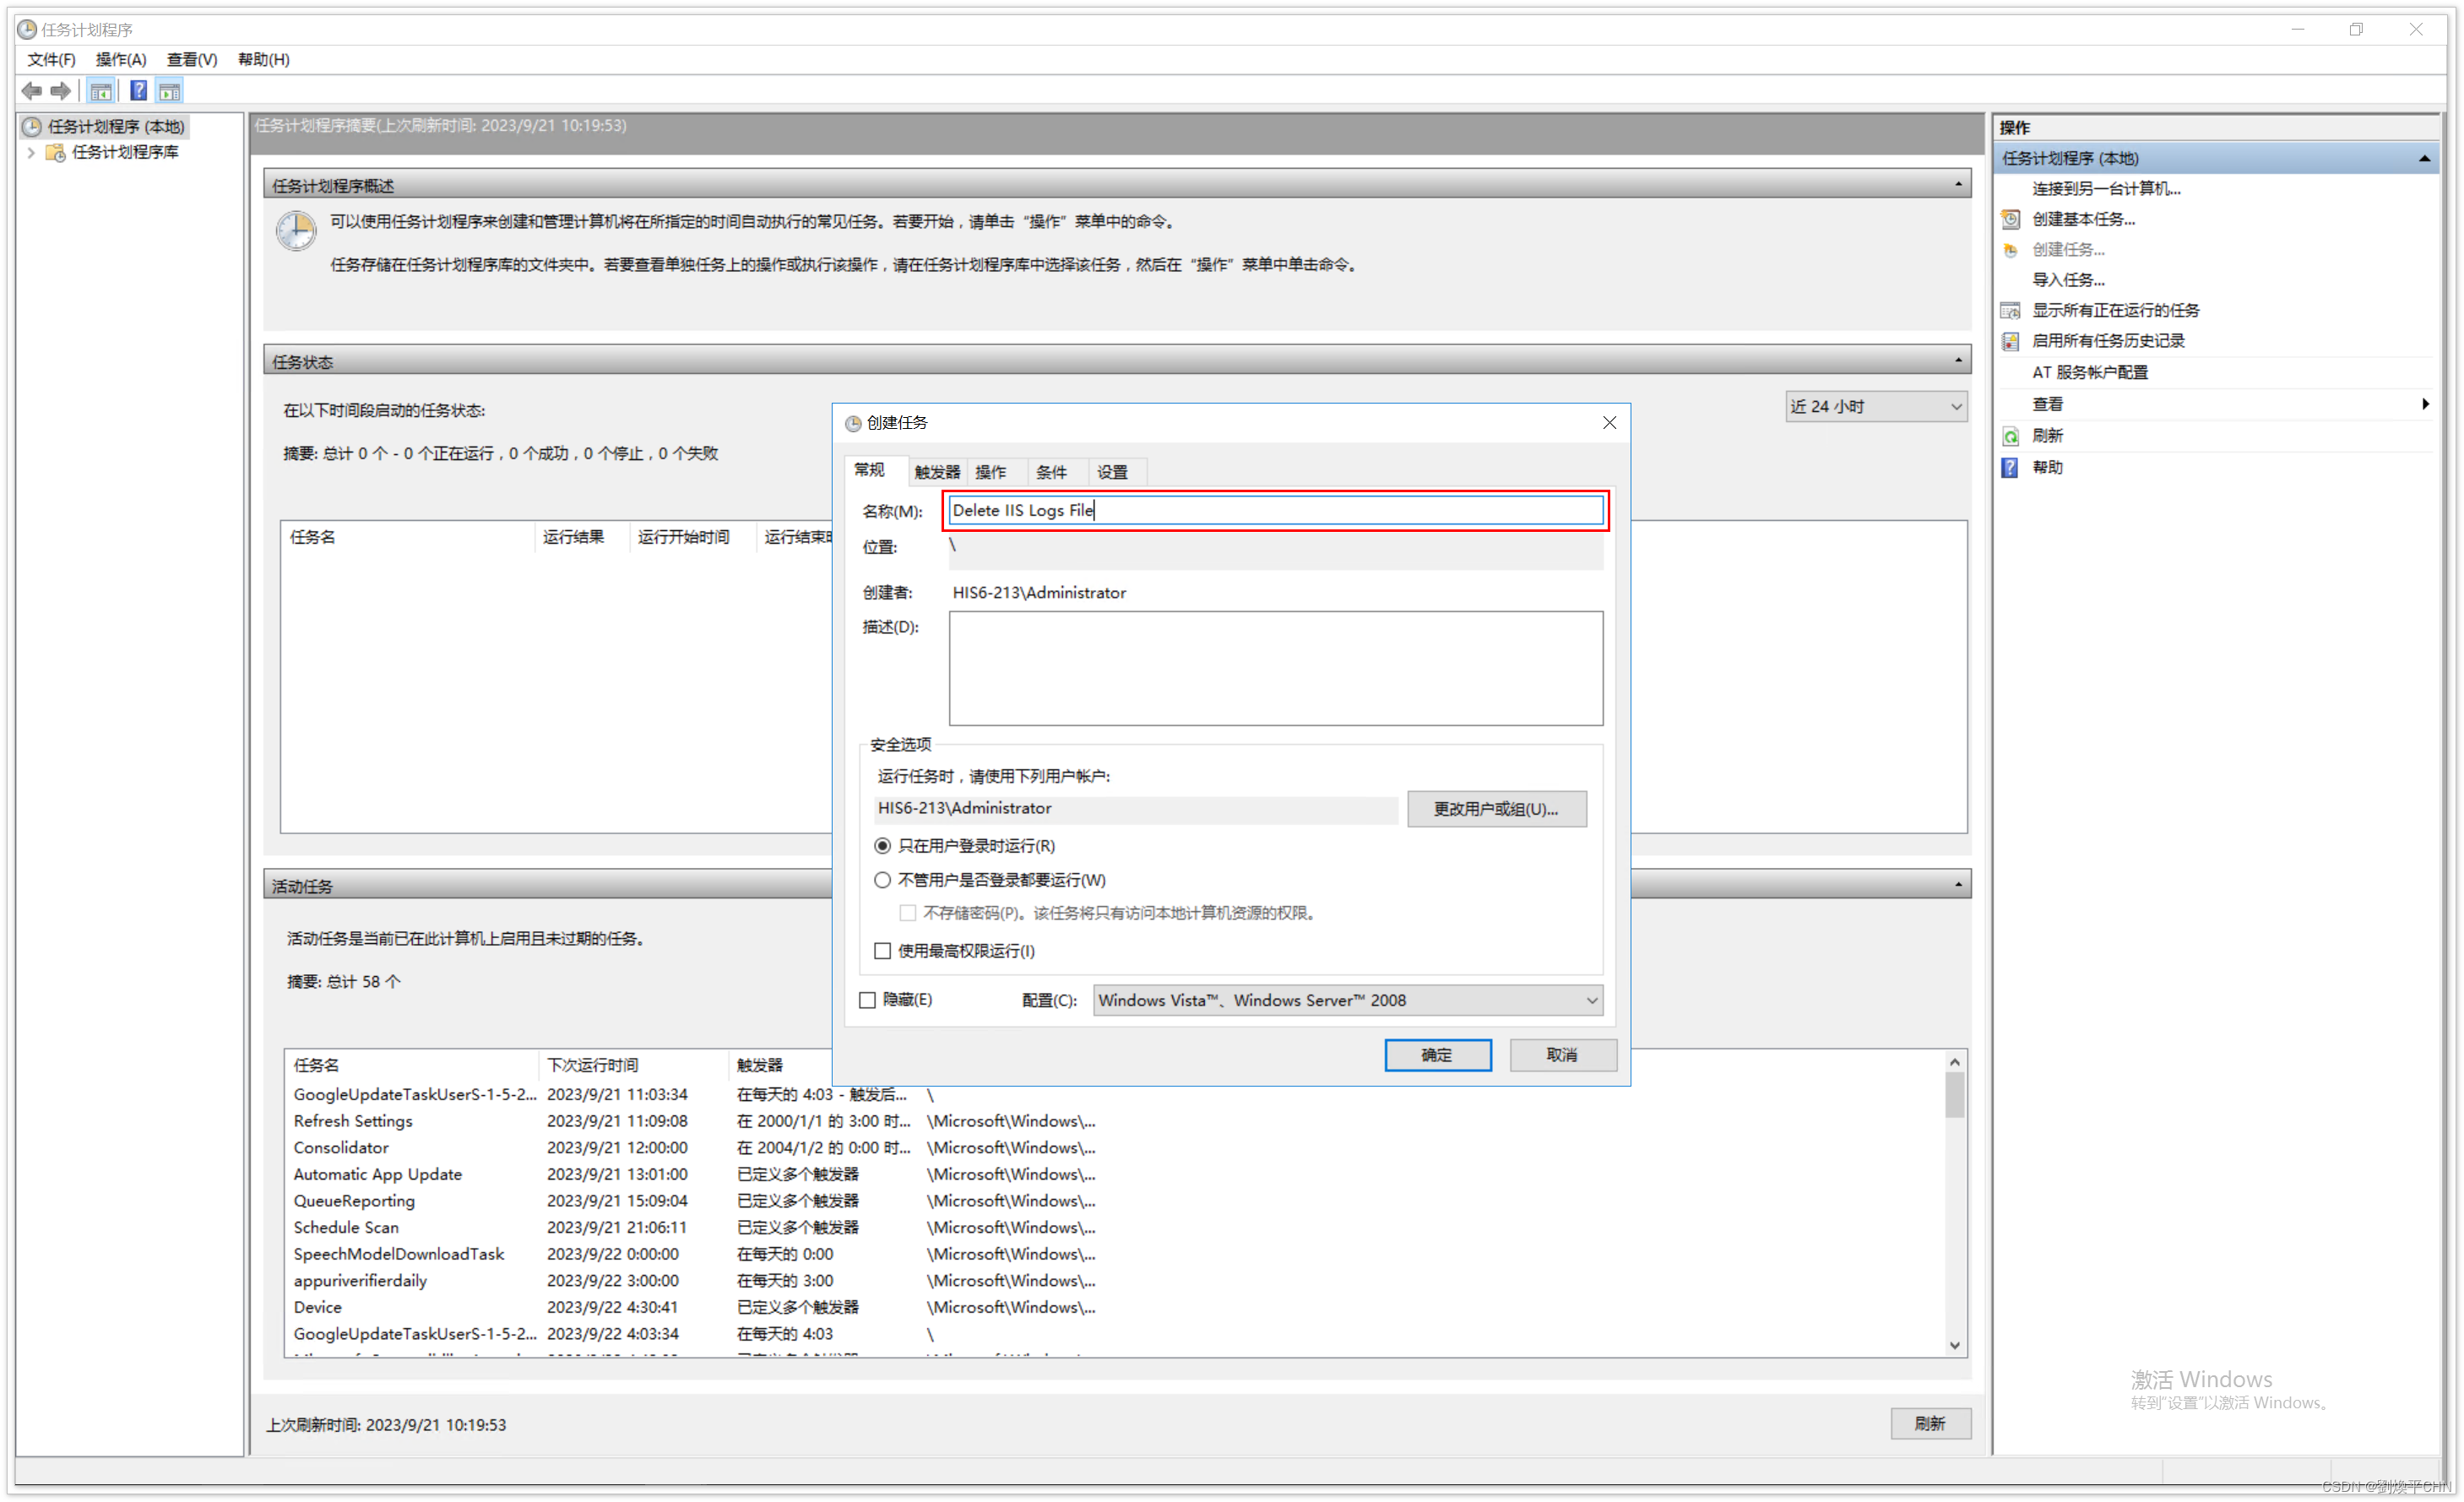Viewport: 2464px width, 1502px height.
Task: Toggle the action pane toolbar icon
Action: [170, 91]
